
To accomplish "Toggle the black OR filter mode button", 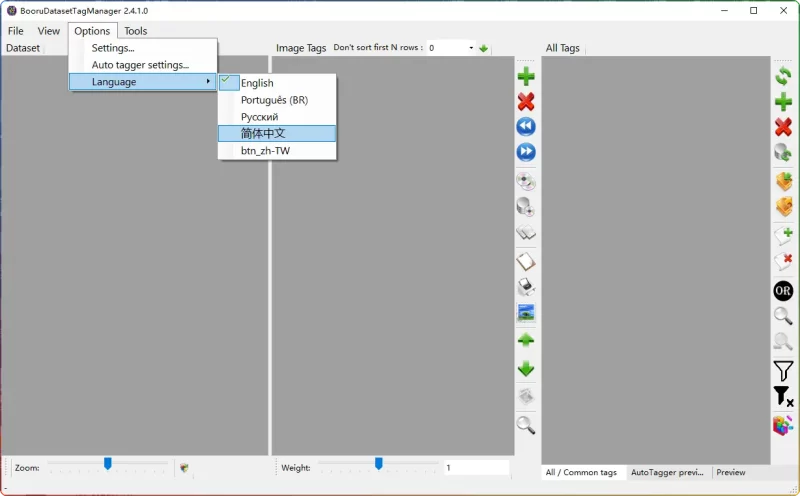I will coord(783,291).
